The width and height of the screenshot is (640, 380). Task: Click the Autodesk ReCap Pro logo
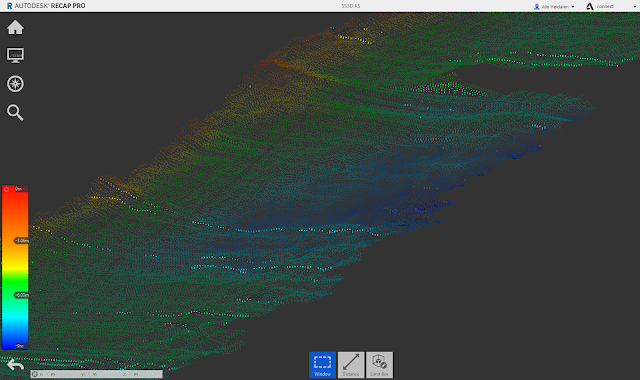[46, 6]
